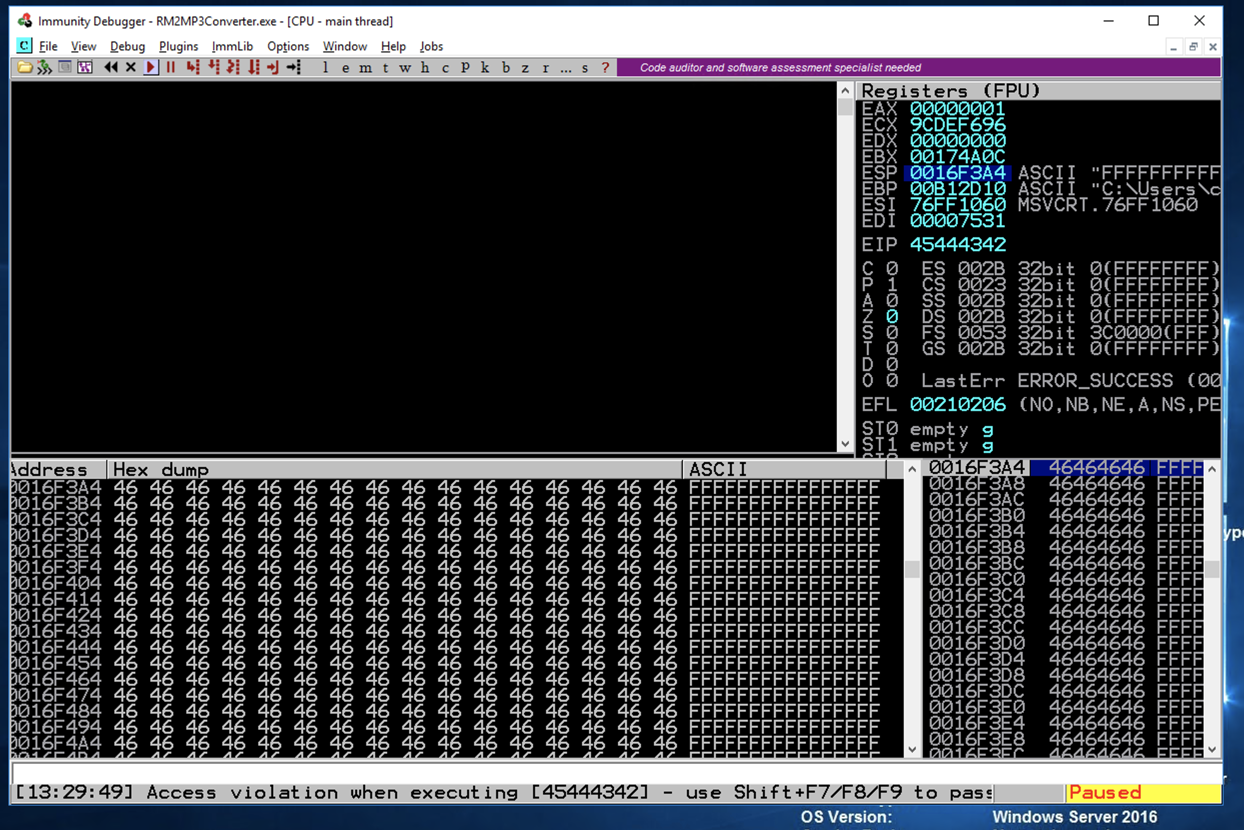Open help with the red question mark icon
The height and width of the screenshot is (830, 1244).
[x=605, y=68]
